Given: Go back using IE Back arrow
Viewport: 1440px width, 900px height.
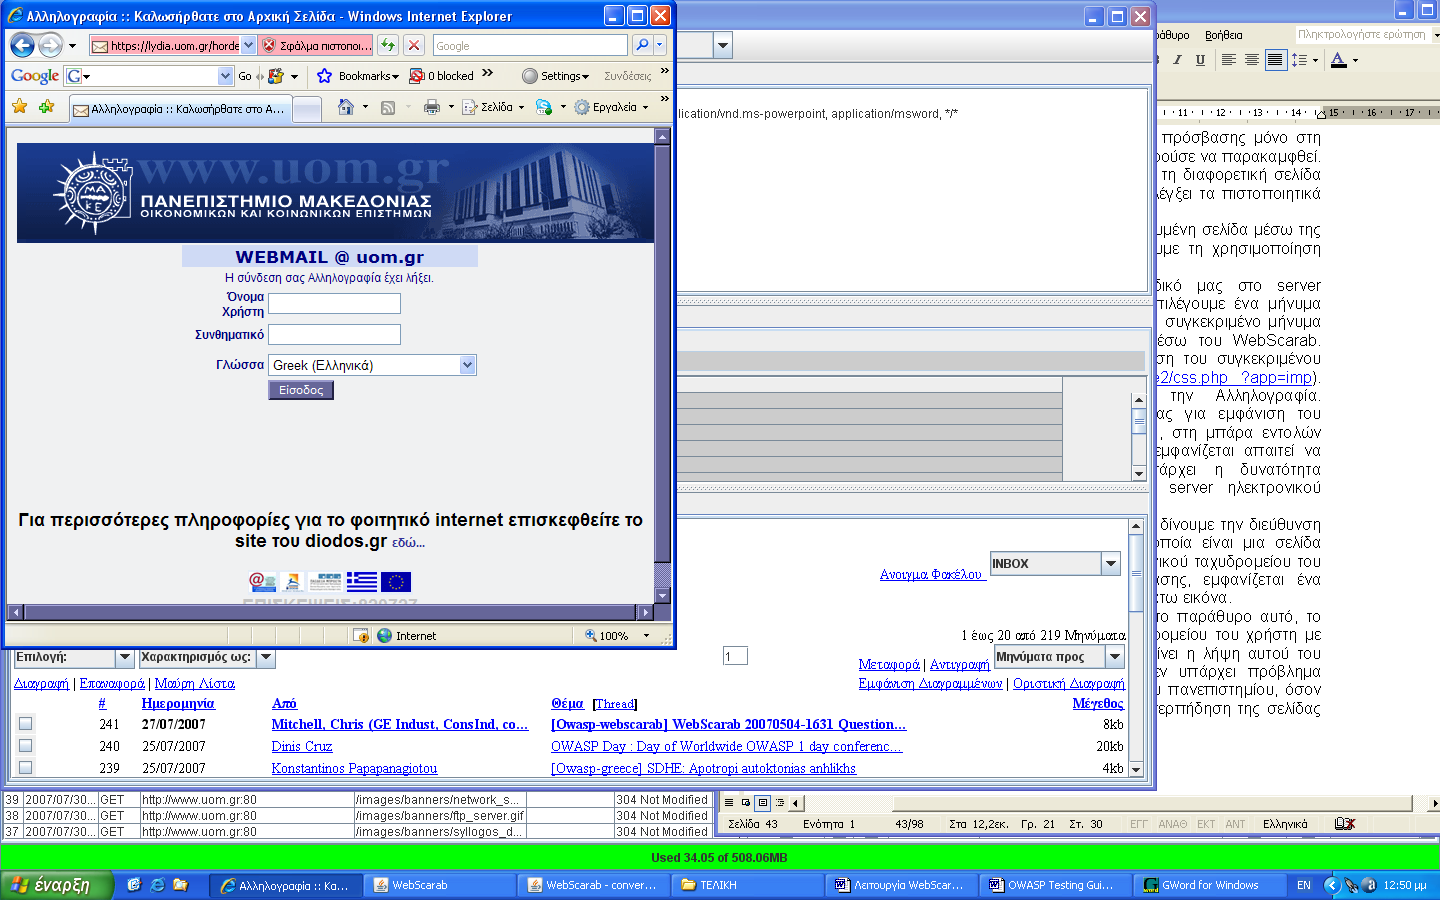Looking at the screenshot, I should click(x=22, y=45).
